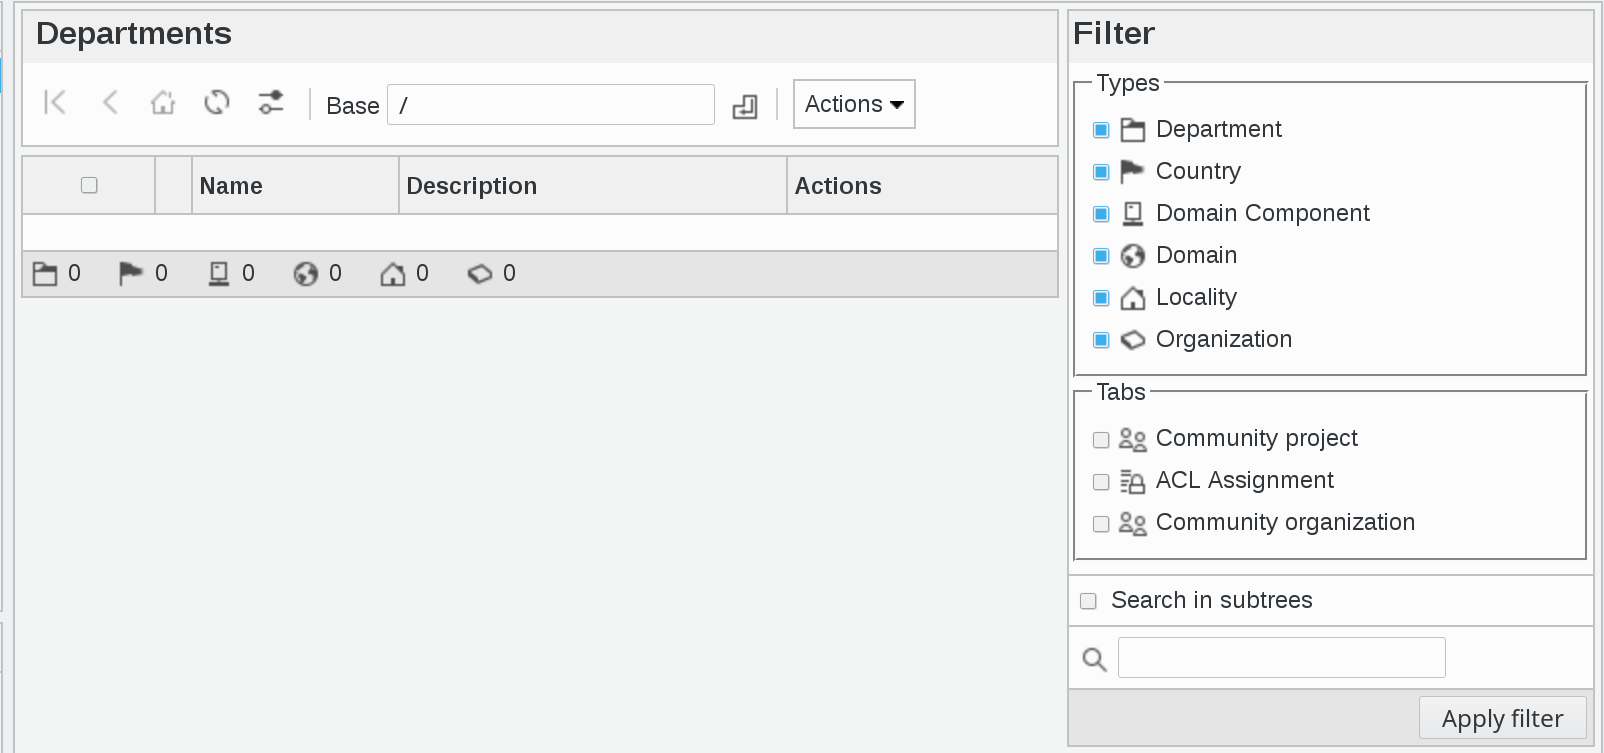1604x753 pixels.
Task: Go up one level with the back arrow
Action: [110, 102]
